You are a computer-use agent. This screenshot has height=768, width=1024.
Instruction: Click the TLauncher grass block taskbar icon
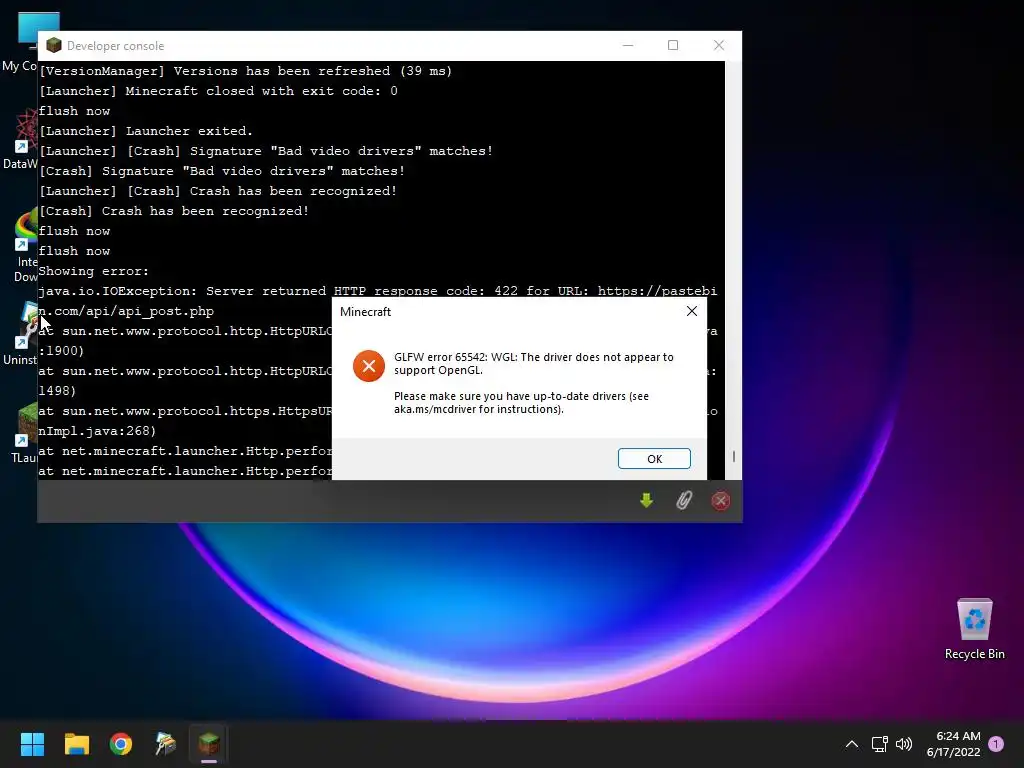point(209,743)
